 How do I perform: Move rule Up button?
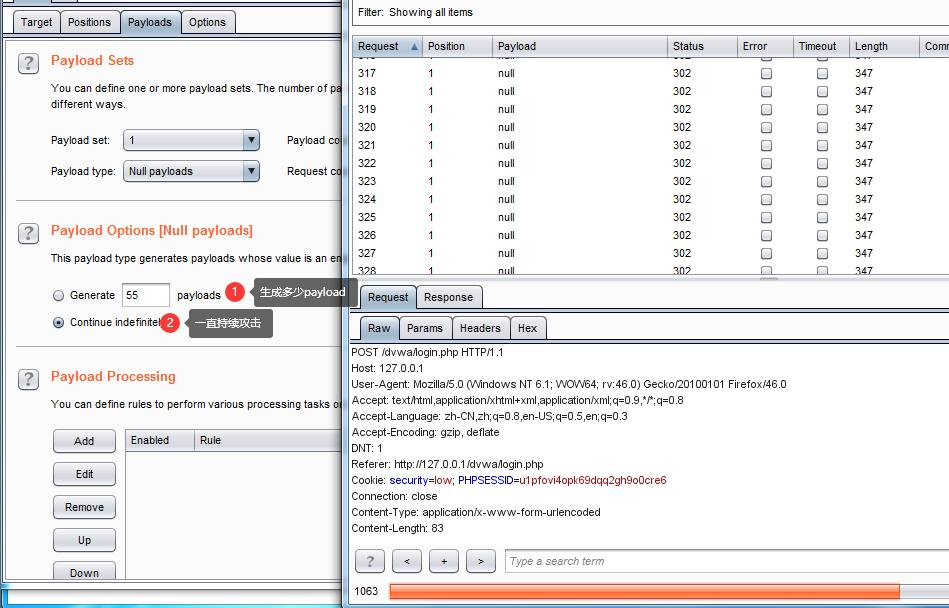(84, 540)
